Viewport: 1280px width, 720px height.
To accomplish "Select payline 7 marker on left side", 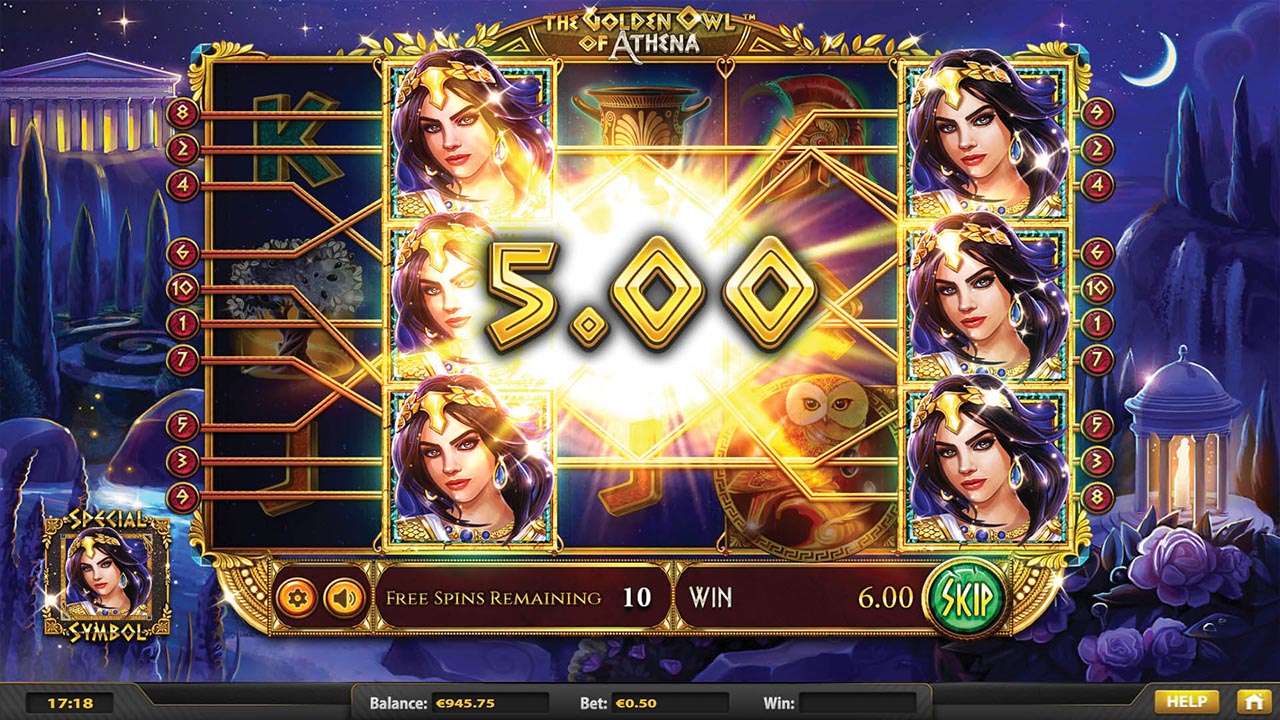I will (x=182, y=360).
